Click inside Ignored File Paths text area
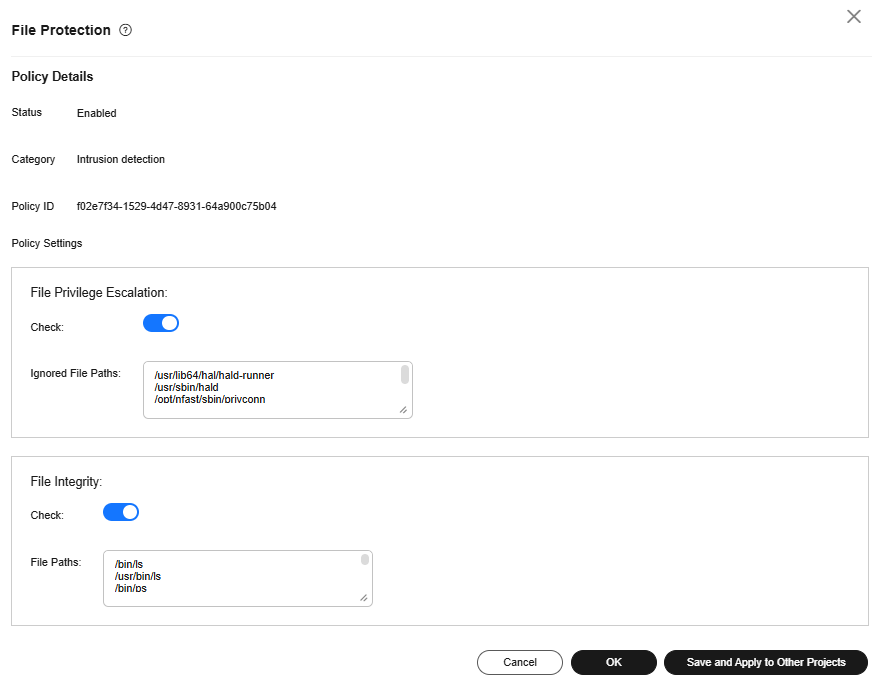The height and width of the screenshot is (685, 872). coord(278,390)
